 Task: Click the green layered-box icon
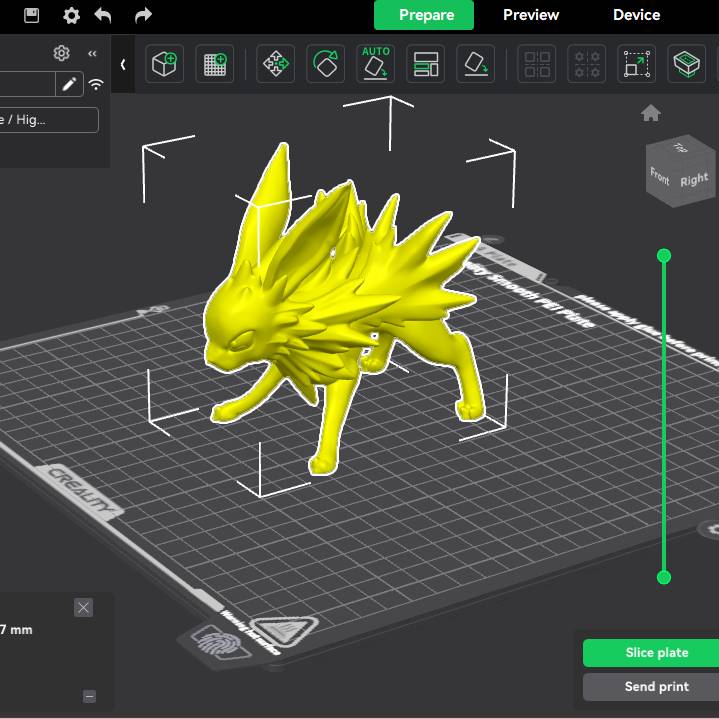(686, 64)
